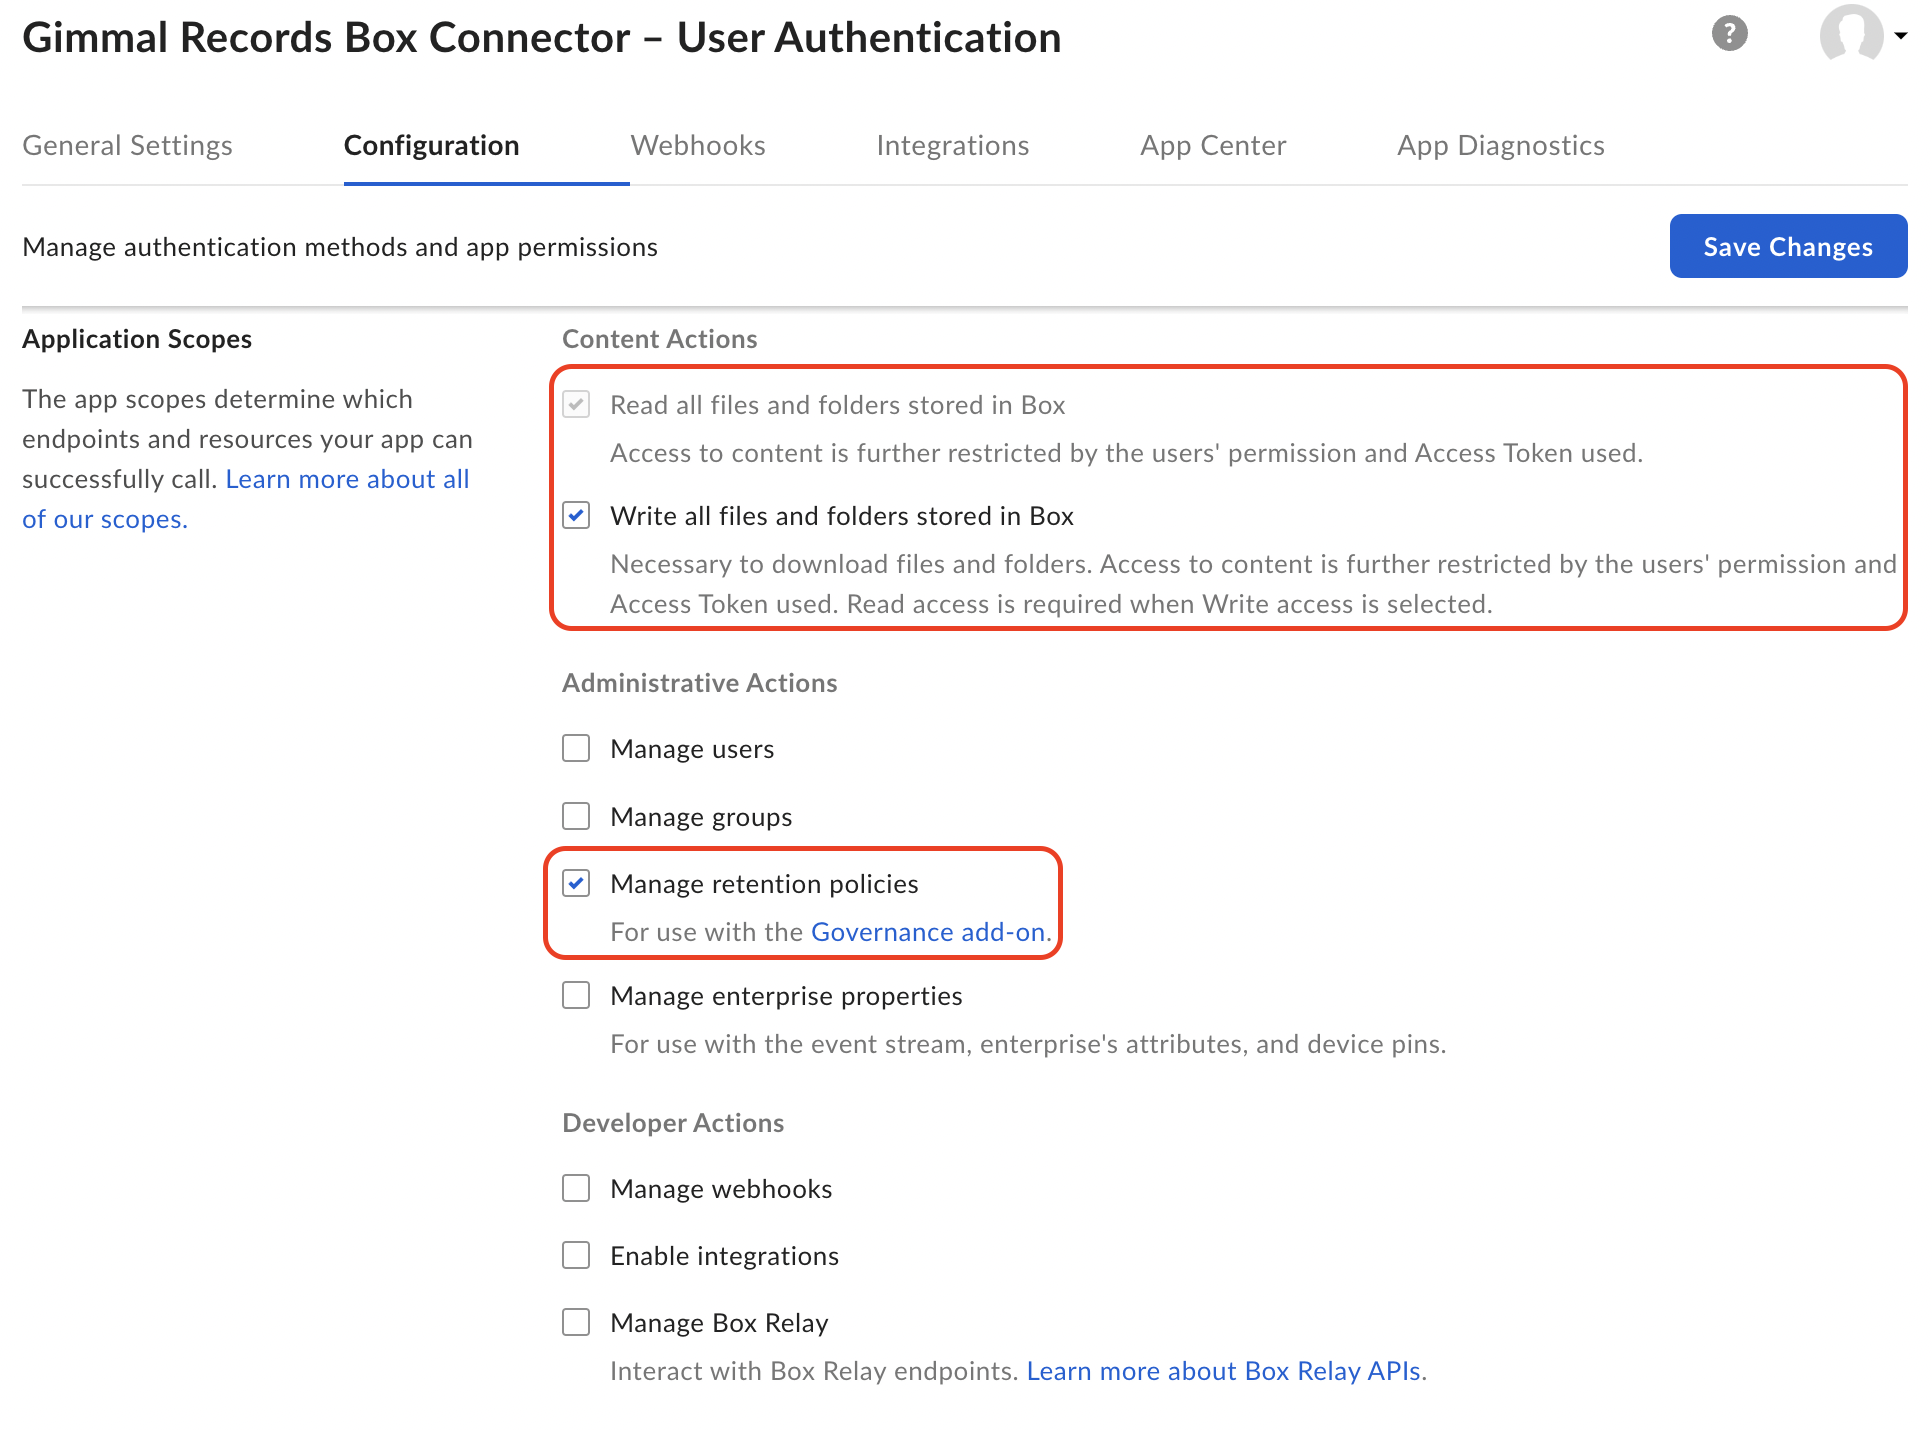
Task: Follow Learn more about Box Relay APIs
Action: pyautogui.click(x=1223, y=1371)
